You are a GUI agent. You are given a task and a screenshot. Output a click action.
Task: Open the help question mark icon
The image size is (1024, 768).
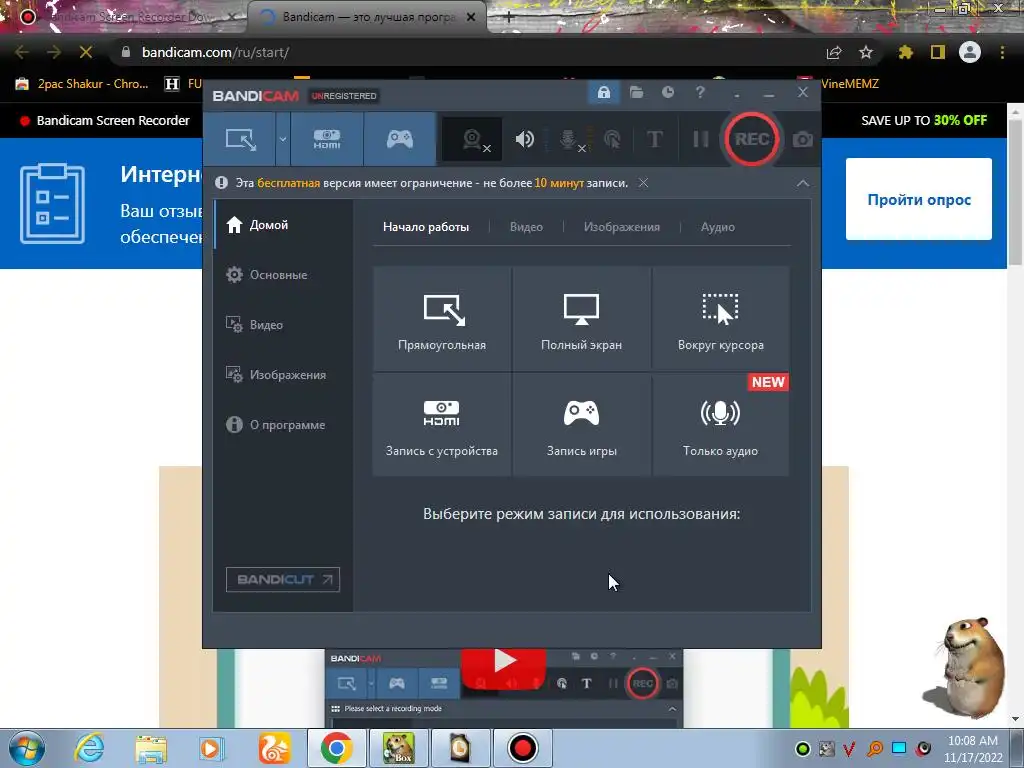(700, 93)
